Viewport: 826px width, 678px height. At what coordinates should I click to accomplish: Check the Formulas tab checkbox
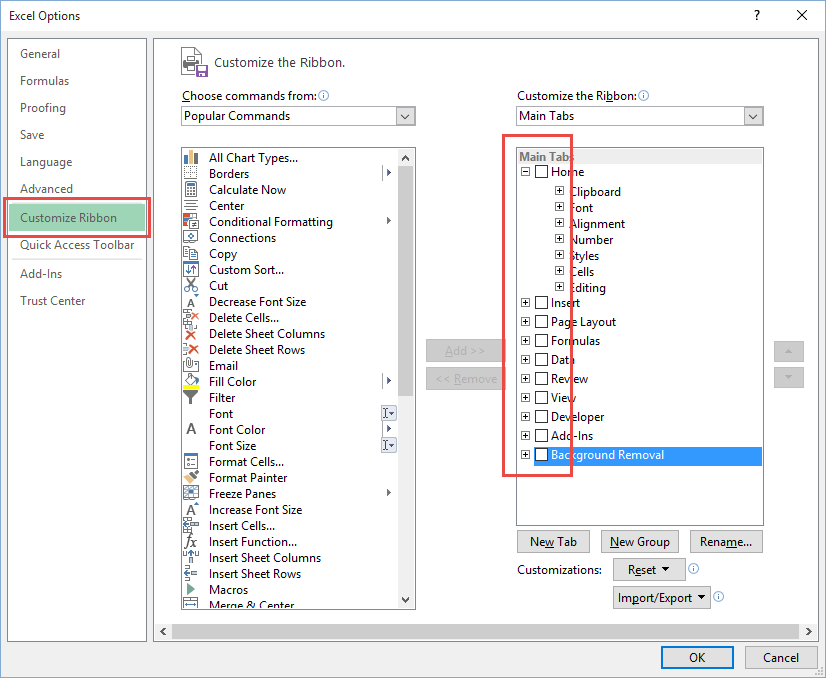[541, 341]
